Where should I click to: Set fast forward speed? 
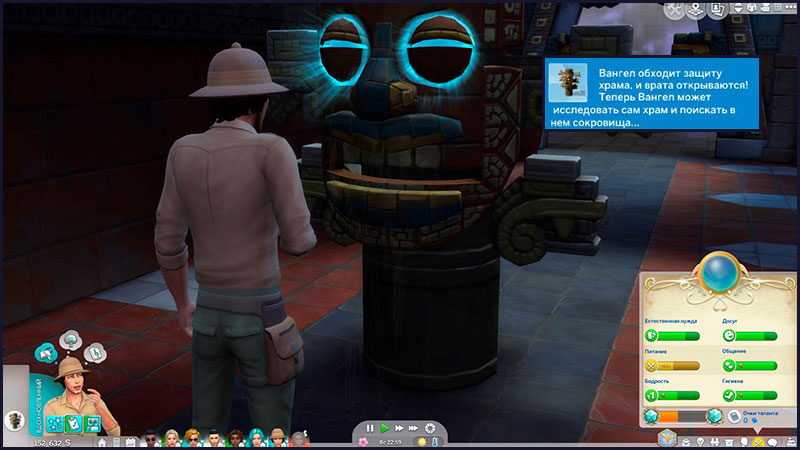(399, 429)
